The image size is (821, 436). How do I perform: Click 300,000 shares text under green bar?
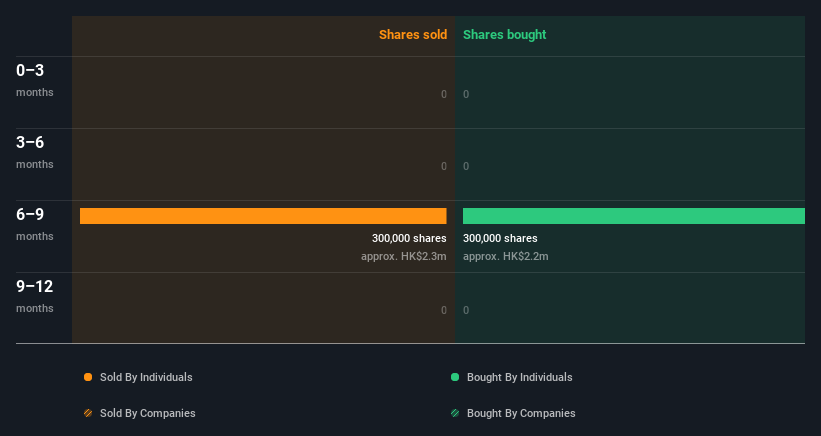tap(500, 238)
